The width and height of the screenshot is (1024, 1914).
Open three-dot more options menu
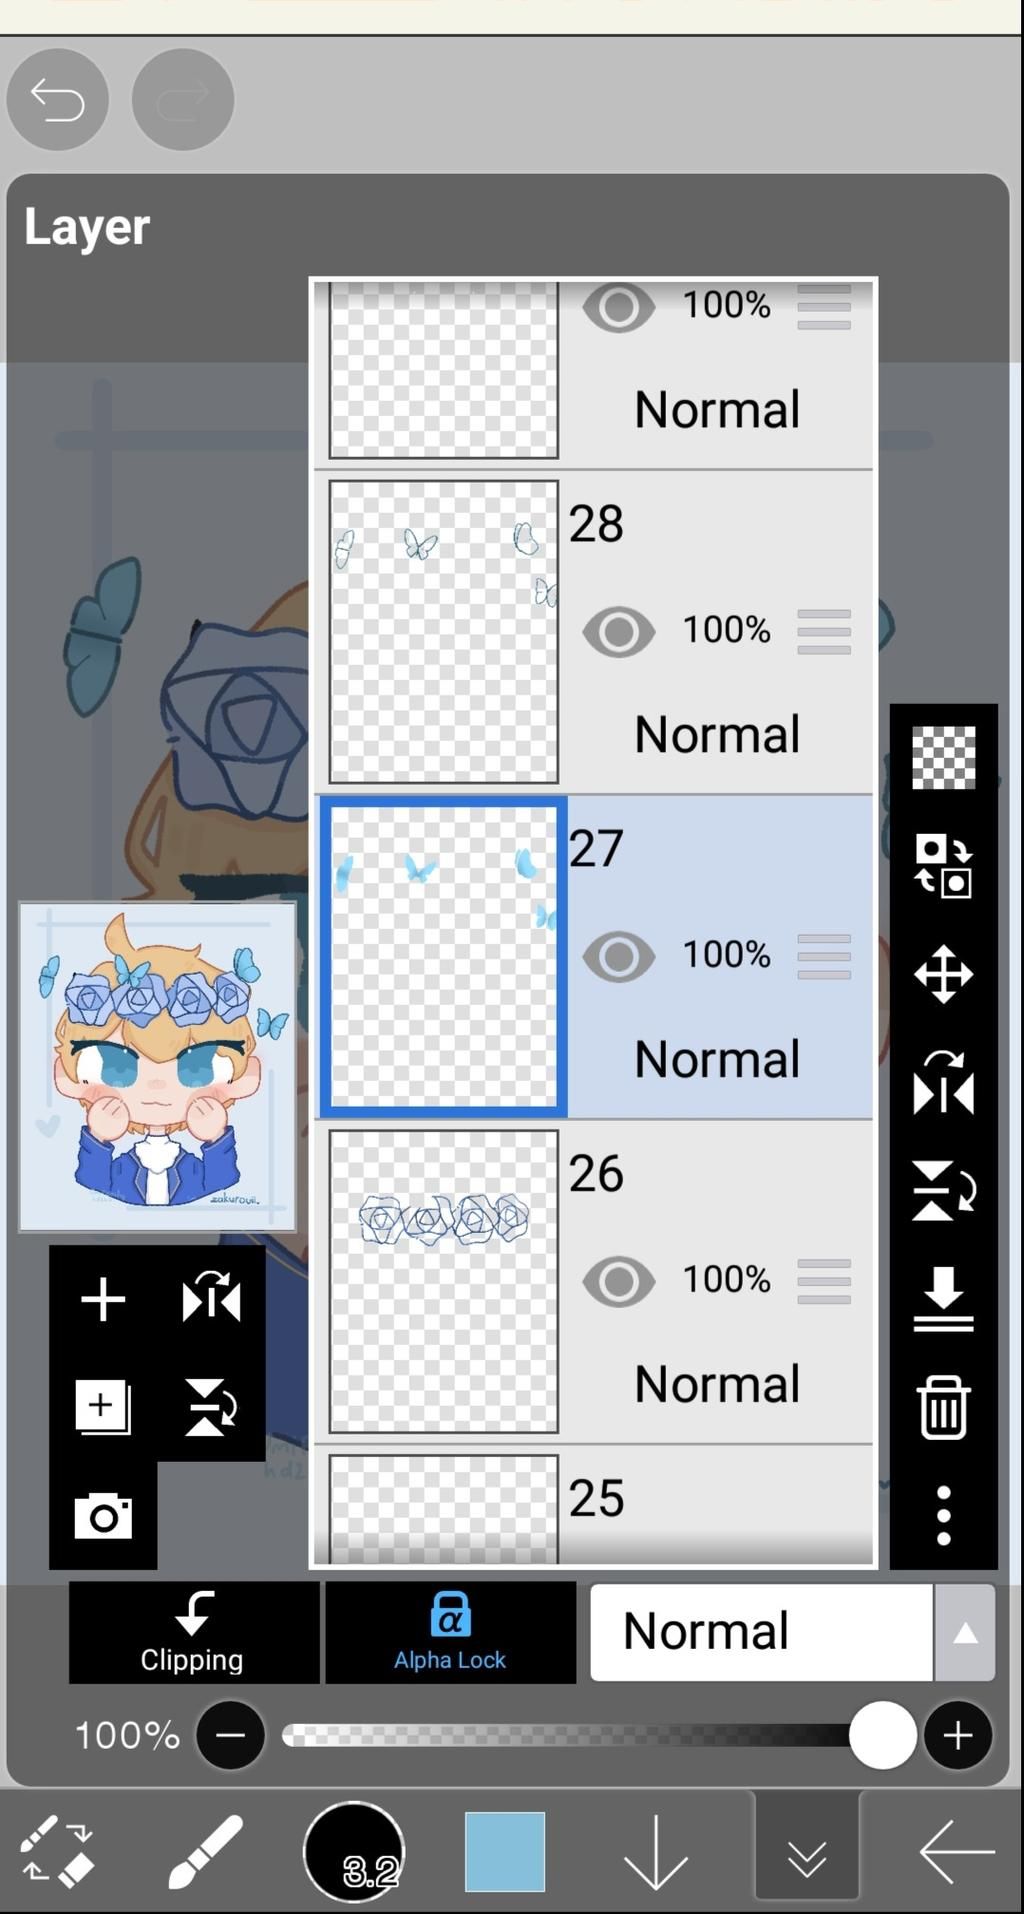[943, 1515]
